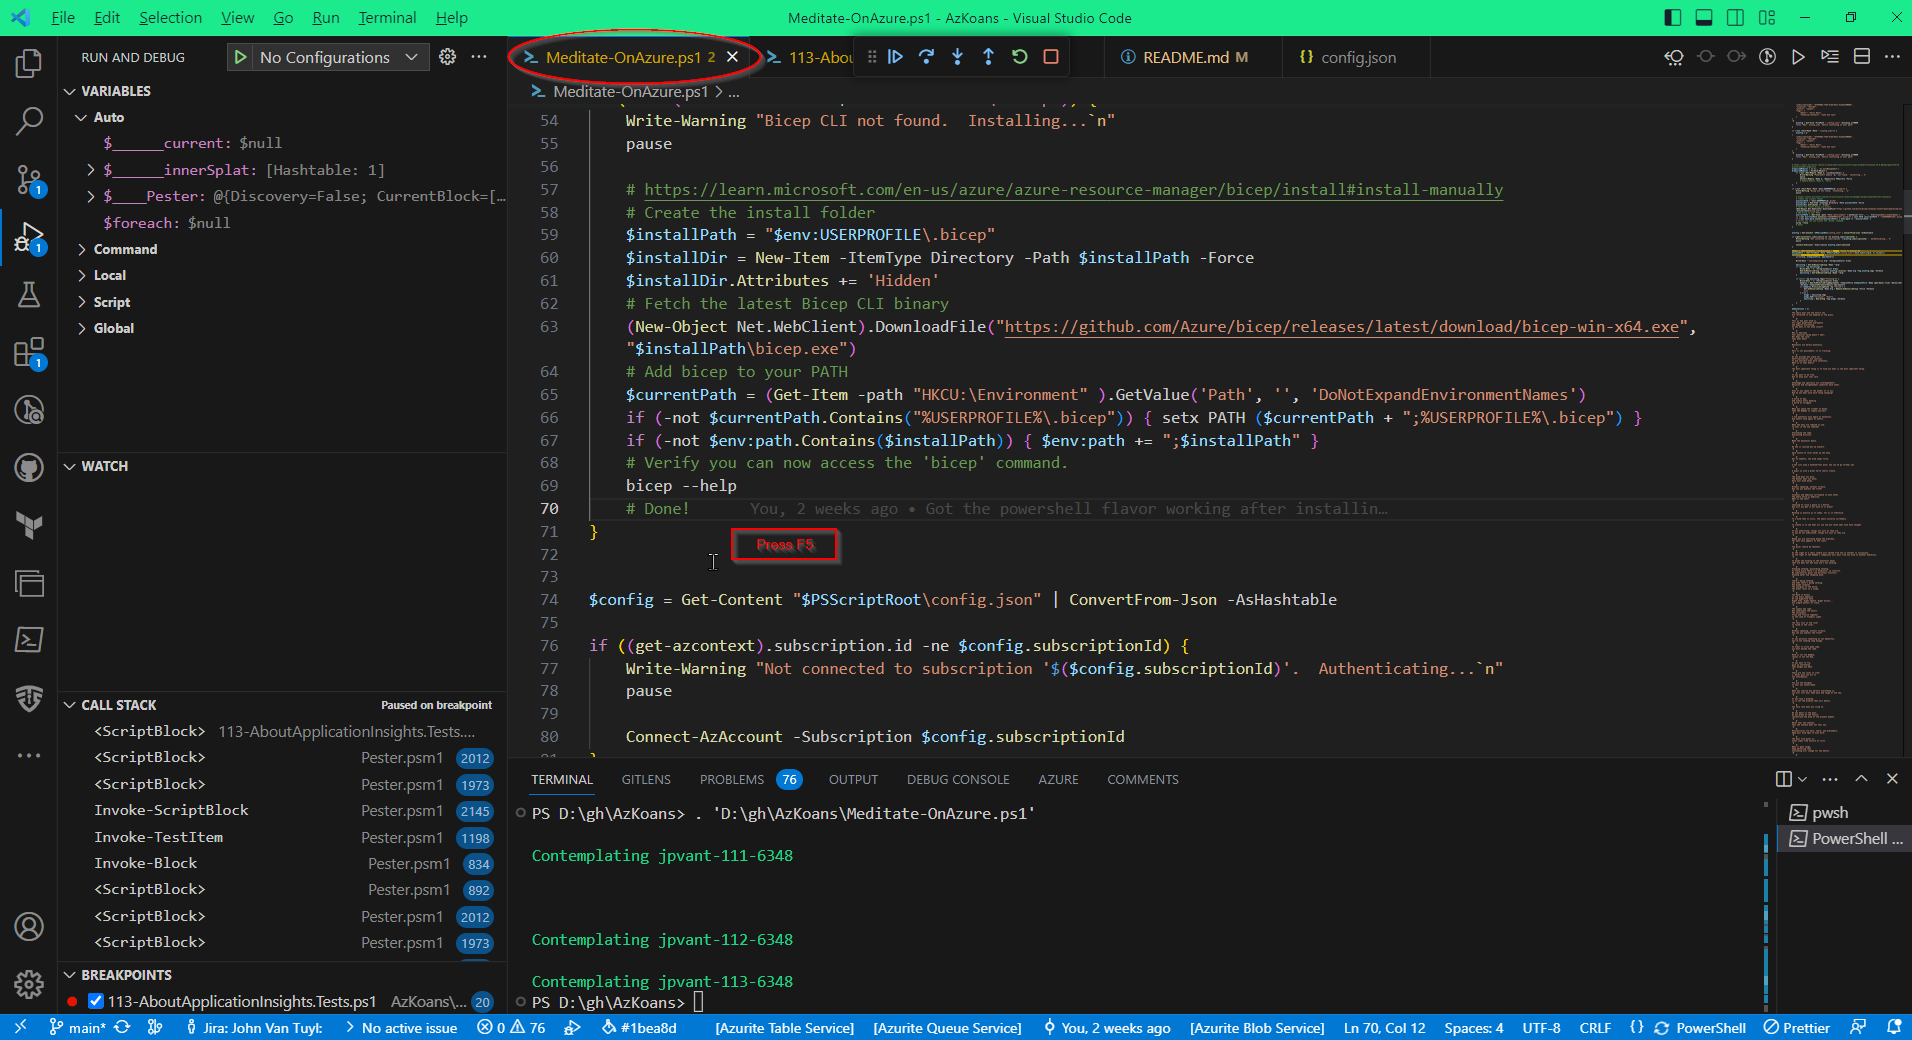Image resolution: width=1912 pixels, height=1040 pixels.
Task: Collapse the CALL STACK section
Action: 118,705
